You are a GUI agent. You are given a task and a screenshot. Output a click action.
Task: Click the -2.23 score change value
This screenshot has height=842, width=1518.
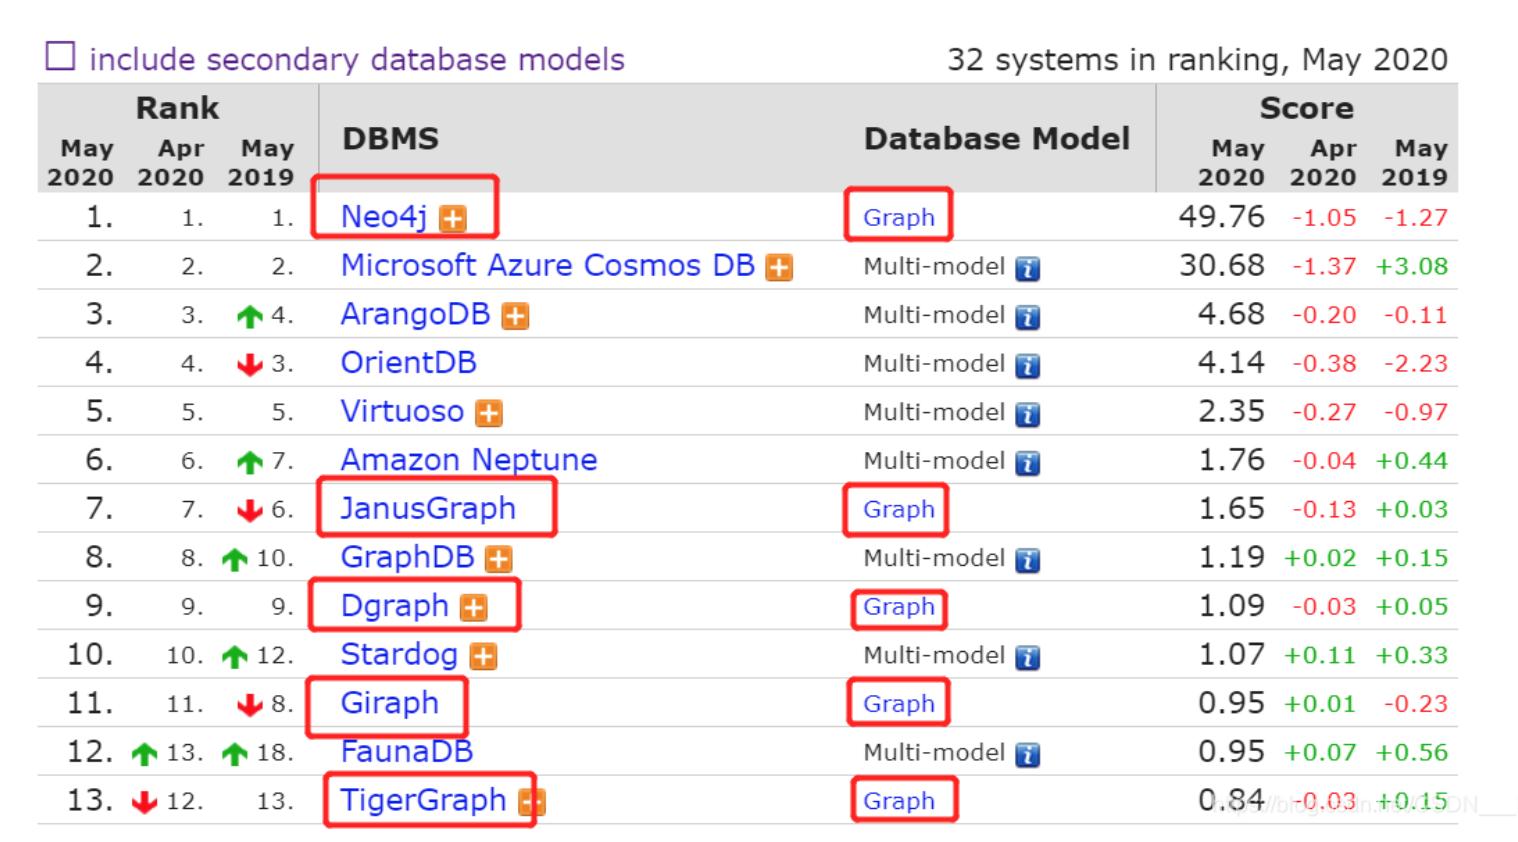pos(1415,363)
